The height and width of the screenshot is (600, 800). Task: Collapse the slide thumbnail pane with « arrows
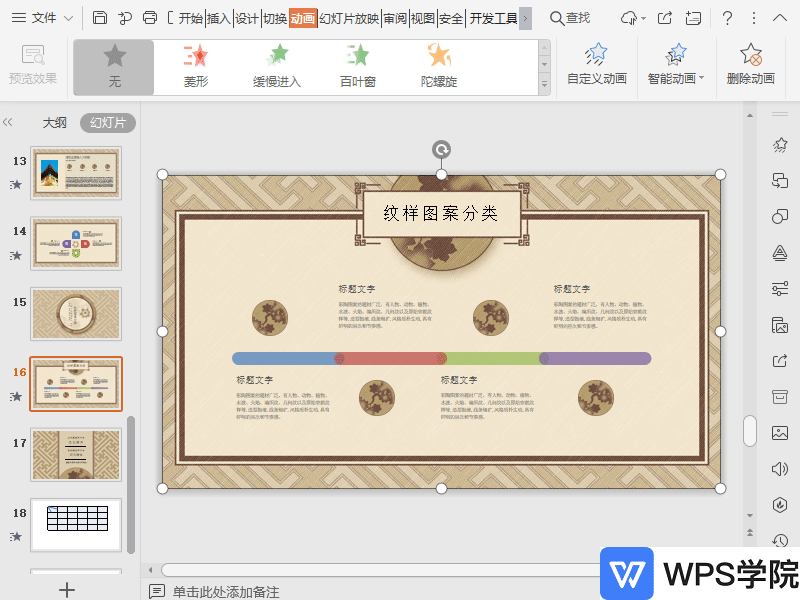pyautogui.click(x=10, y=122)
